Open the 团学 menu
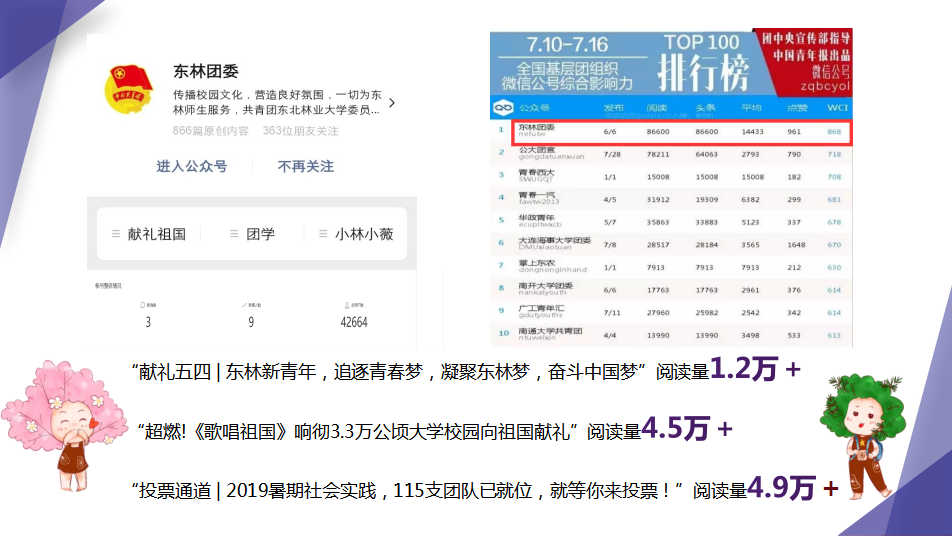 pyautogui.click(x=260, y=234)
